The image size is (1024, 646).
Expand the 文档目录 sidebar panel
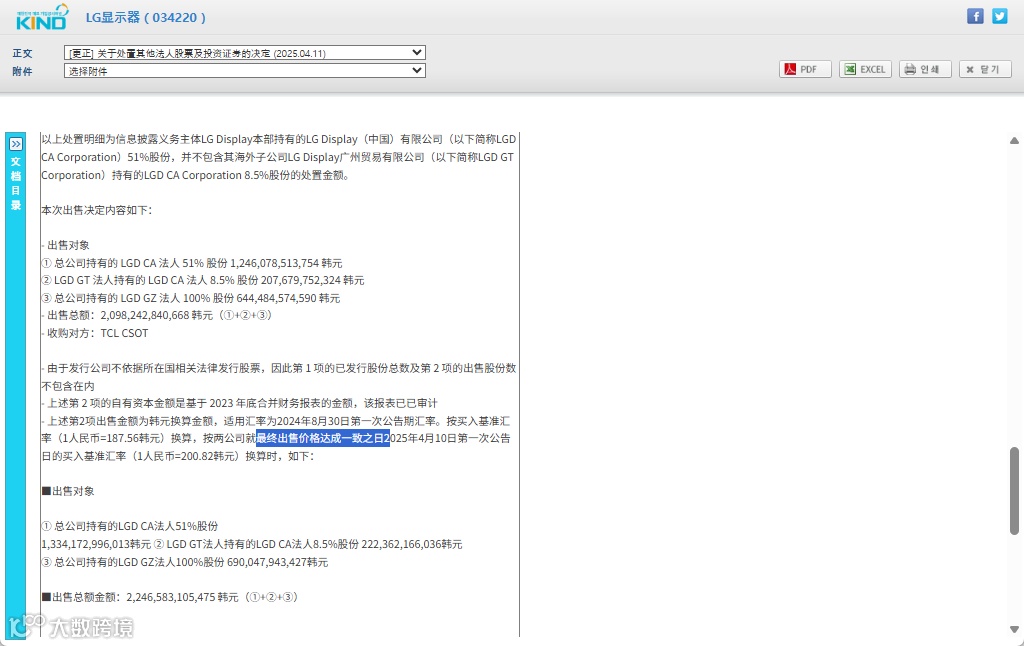16,144
